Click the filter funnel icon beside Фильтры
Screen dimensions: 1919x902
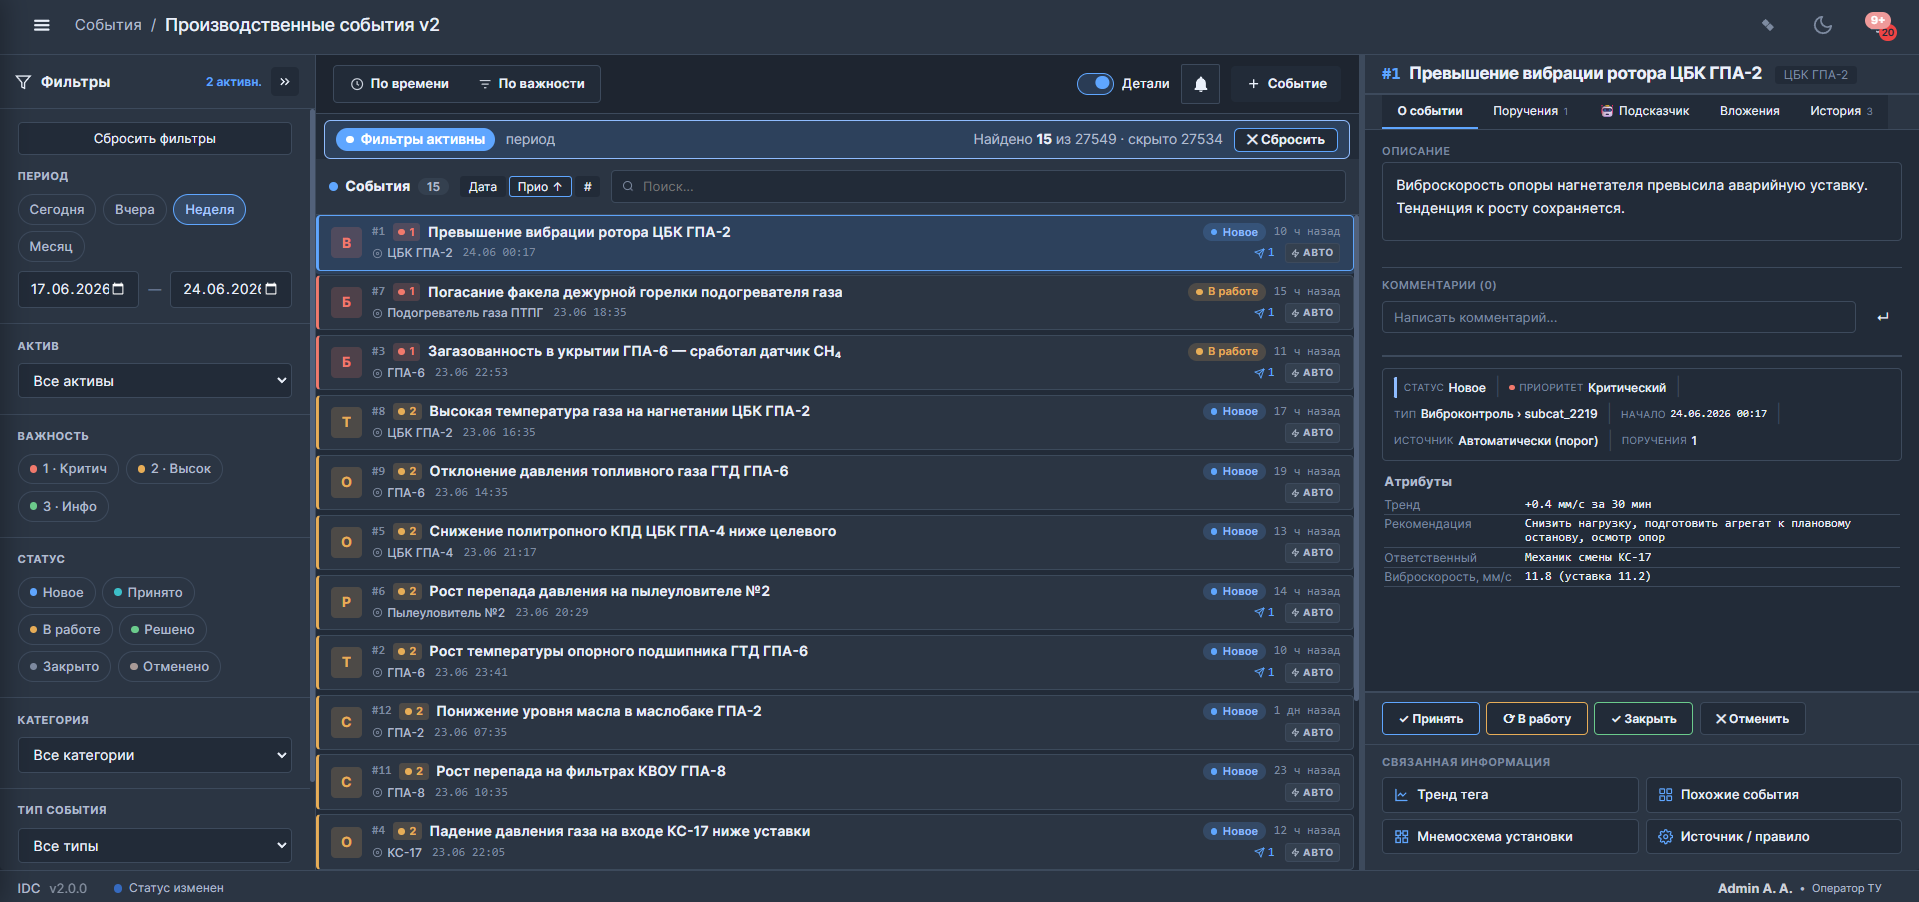point(24,82)
